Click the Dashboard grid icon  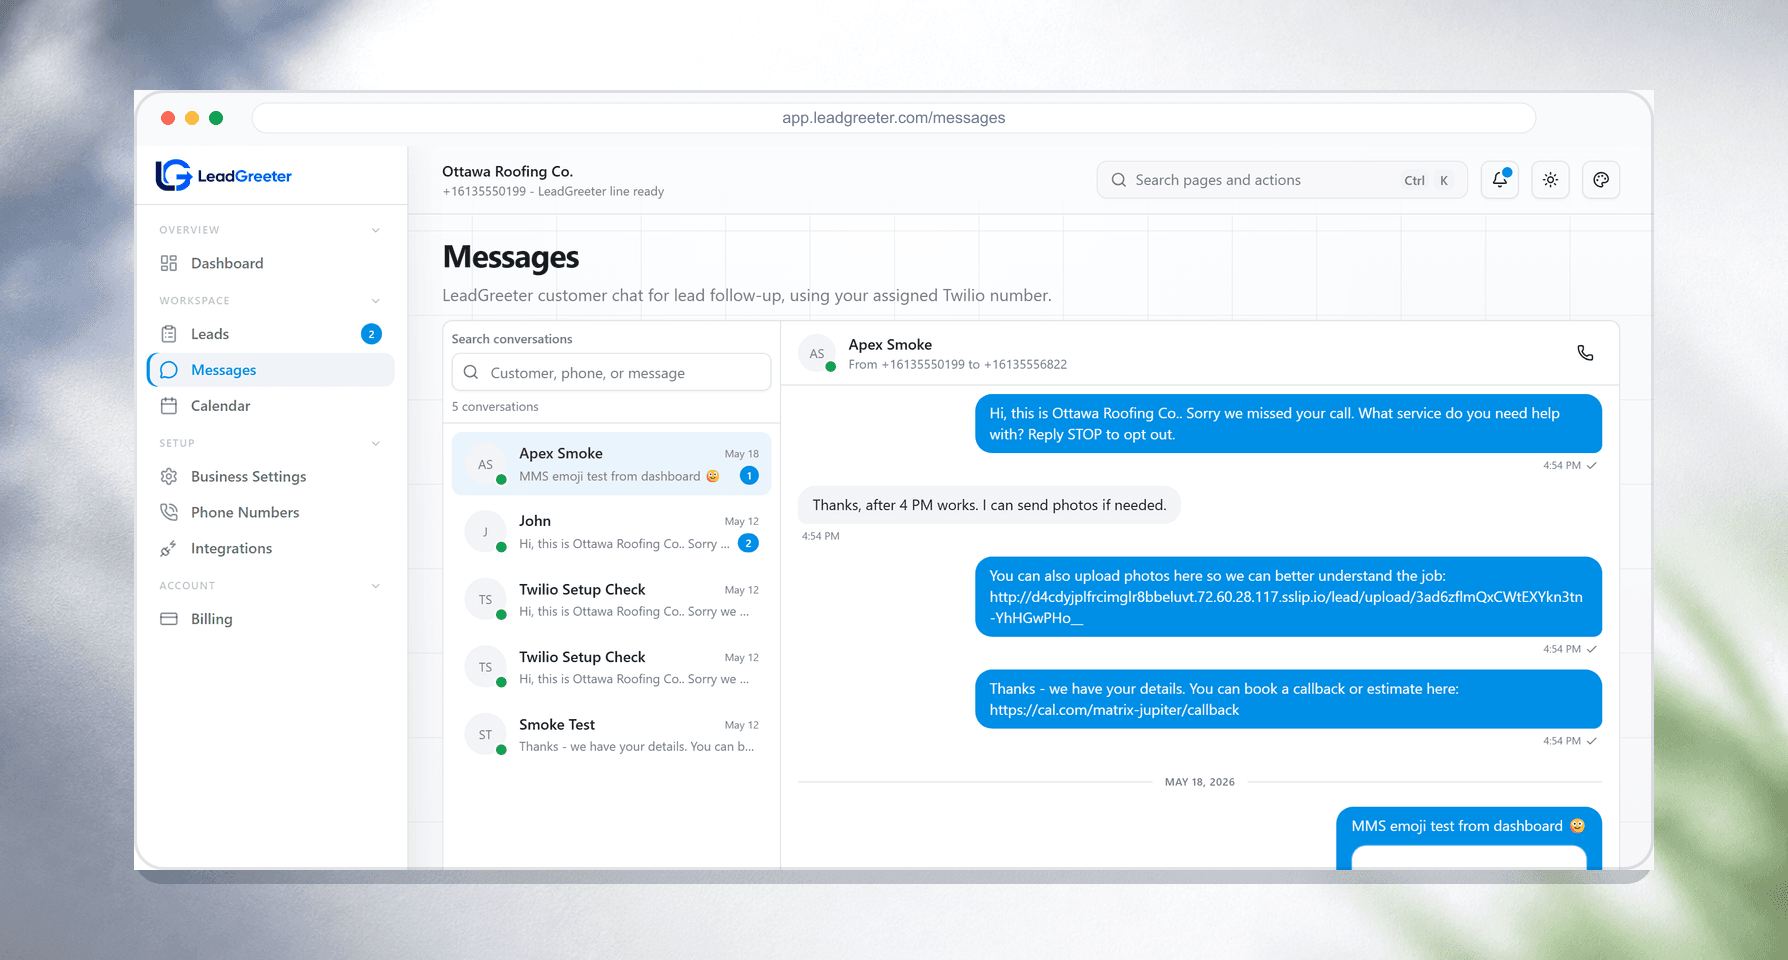point(169,263)
